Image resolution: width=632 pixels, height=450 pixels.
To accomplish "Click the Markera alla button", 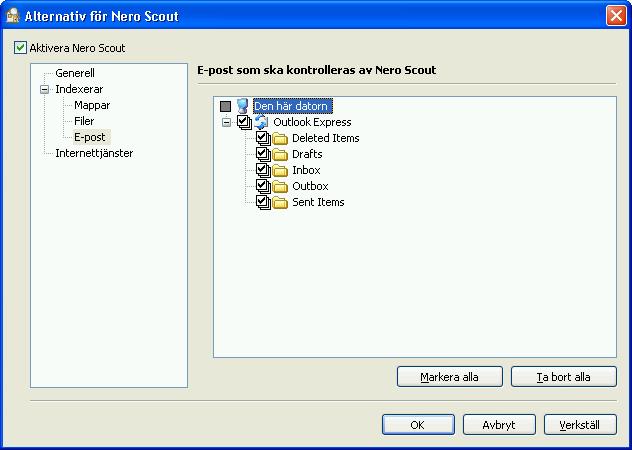I will (450, 377).
